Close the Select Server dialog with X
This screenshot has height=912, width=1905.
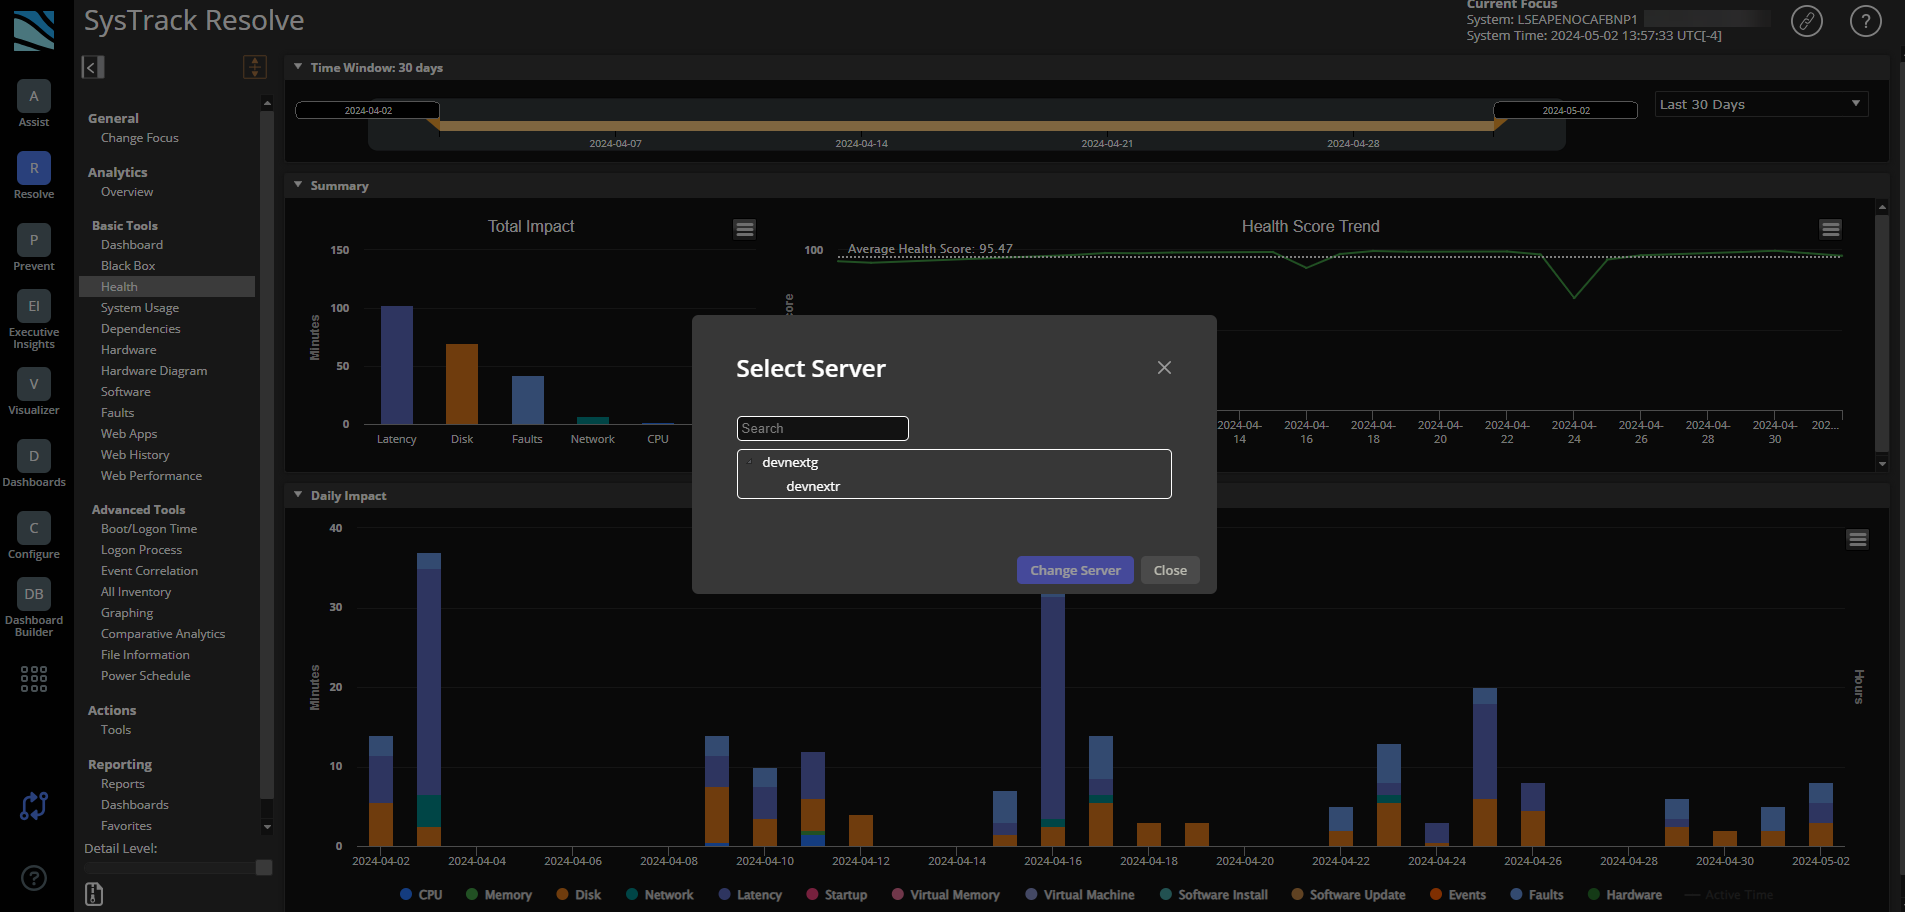[x=1164, y=368]
